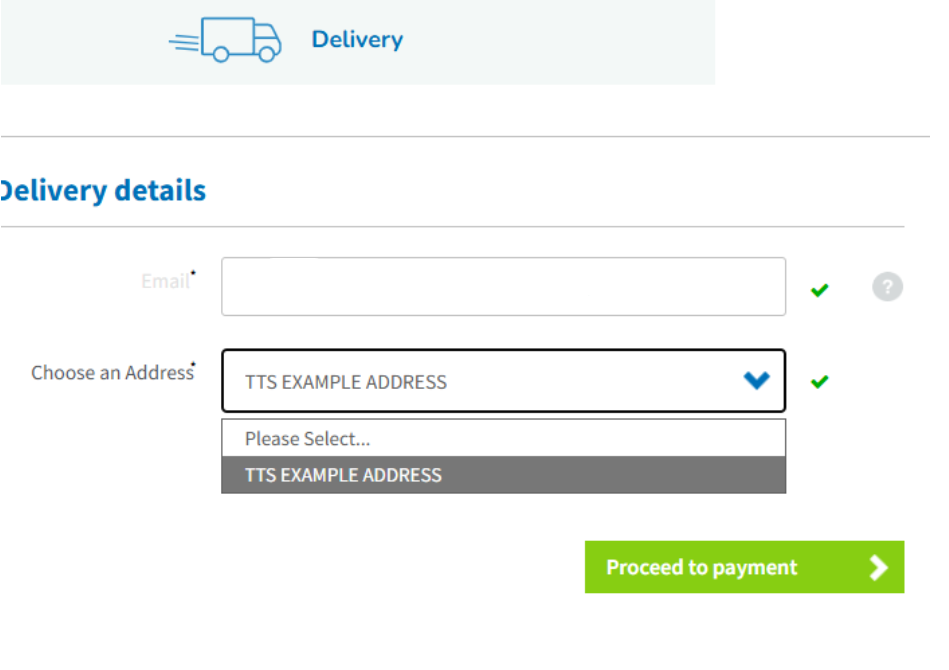Open the Choose an Address combo box
Viewport: 949px width, 670px height.
pyautogui.click(x=480, y=382)
